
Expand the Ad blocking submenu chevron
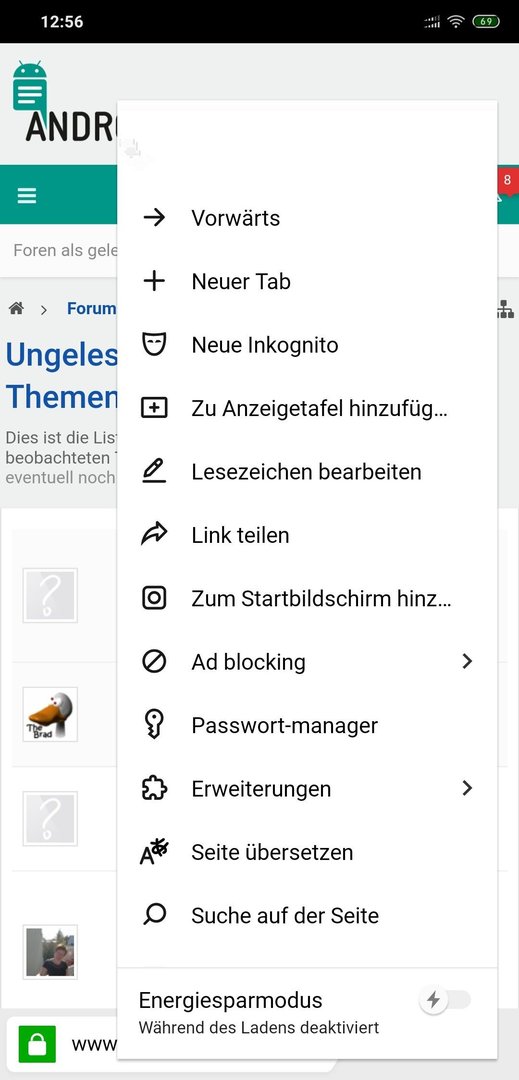467,662
